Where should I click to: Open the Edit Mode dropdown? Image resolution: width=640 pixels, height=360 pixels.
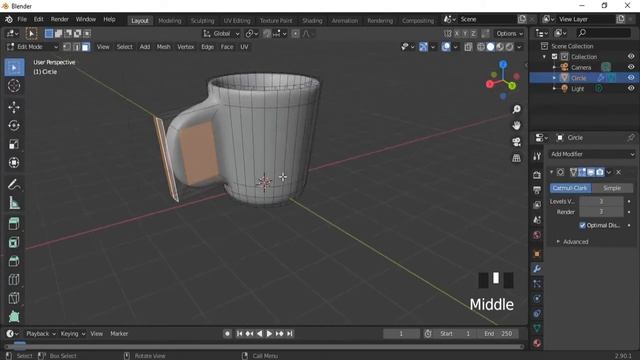(x=33, y=47)
